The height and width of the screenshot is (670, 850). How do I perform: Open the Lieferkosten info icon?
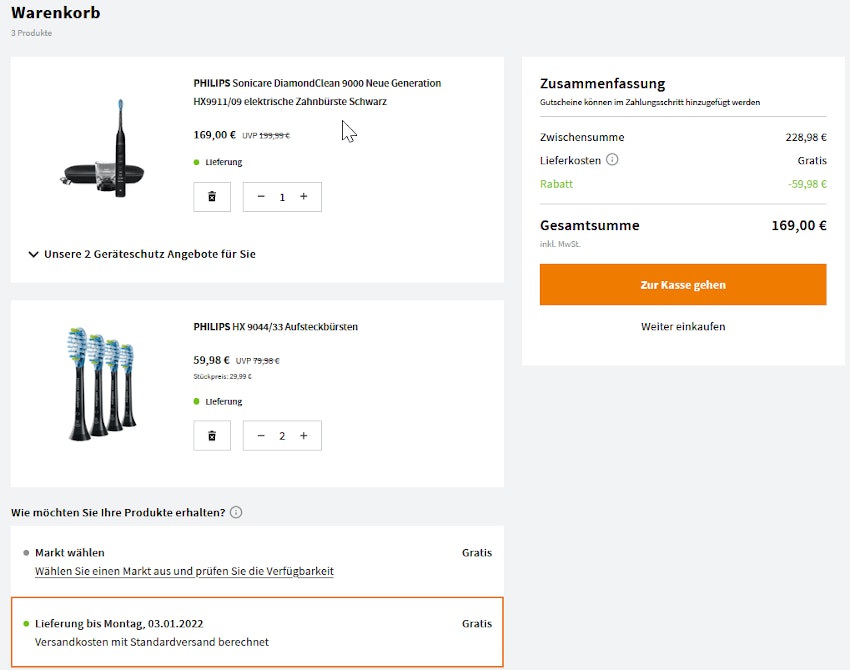(x=611, y=160)
